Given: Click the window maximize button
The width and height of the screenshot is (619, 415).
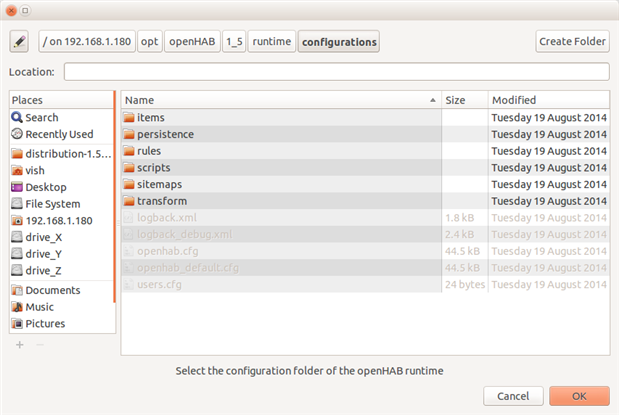Looking at the screenshot, I should 25,10.
